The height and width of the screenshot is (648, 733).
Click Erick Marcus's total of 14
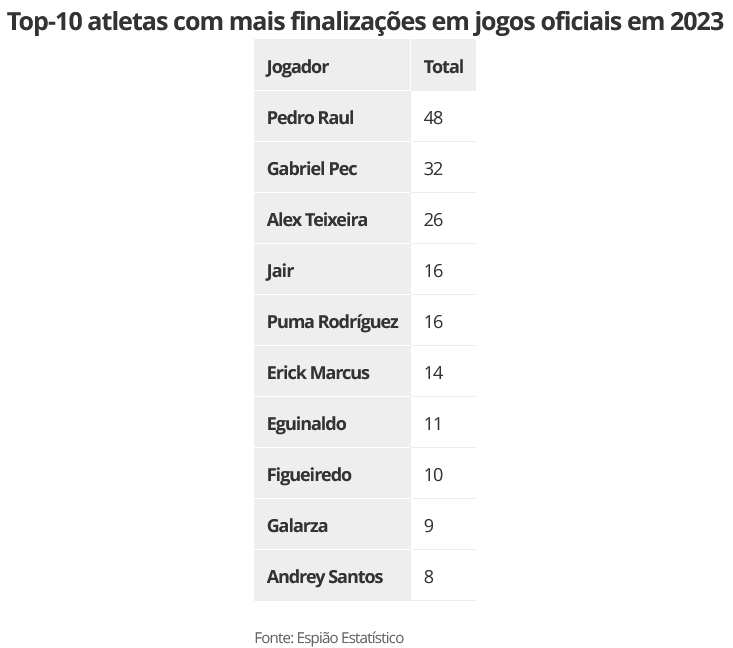(x=433, y=373)
